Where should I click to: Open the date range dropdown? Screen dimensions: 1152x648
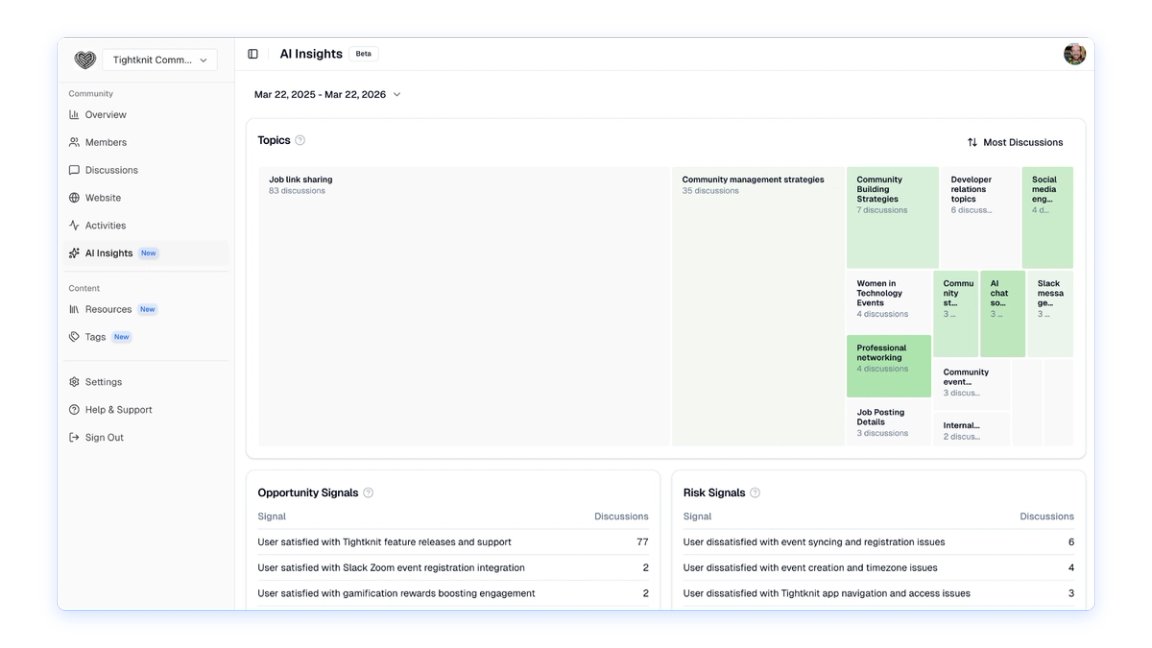327,94
